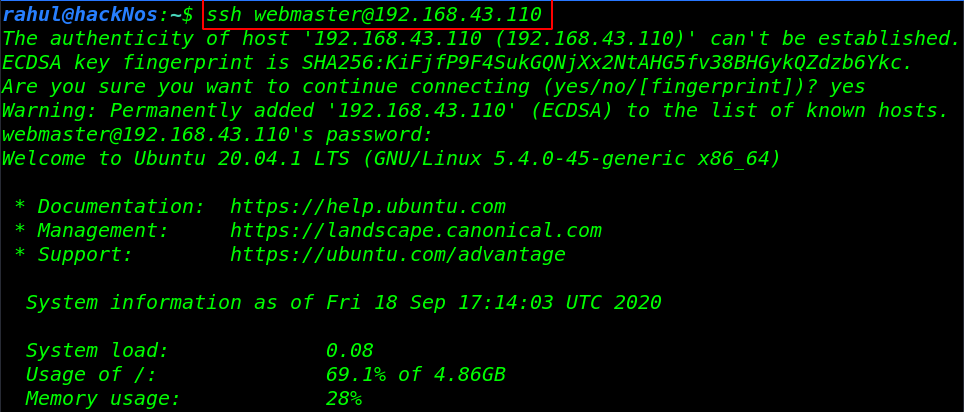The image size is (964, 412).
Task: Click the authenticity of host message
Action: (x=481, y=39)
